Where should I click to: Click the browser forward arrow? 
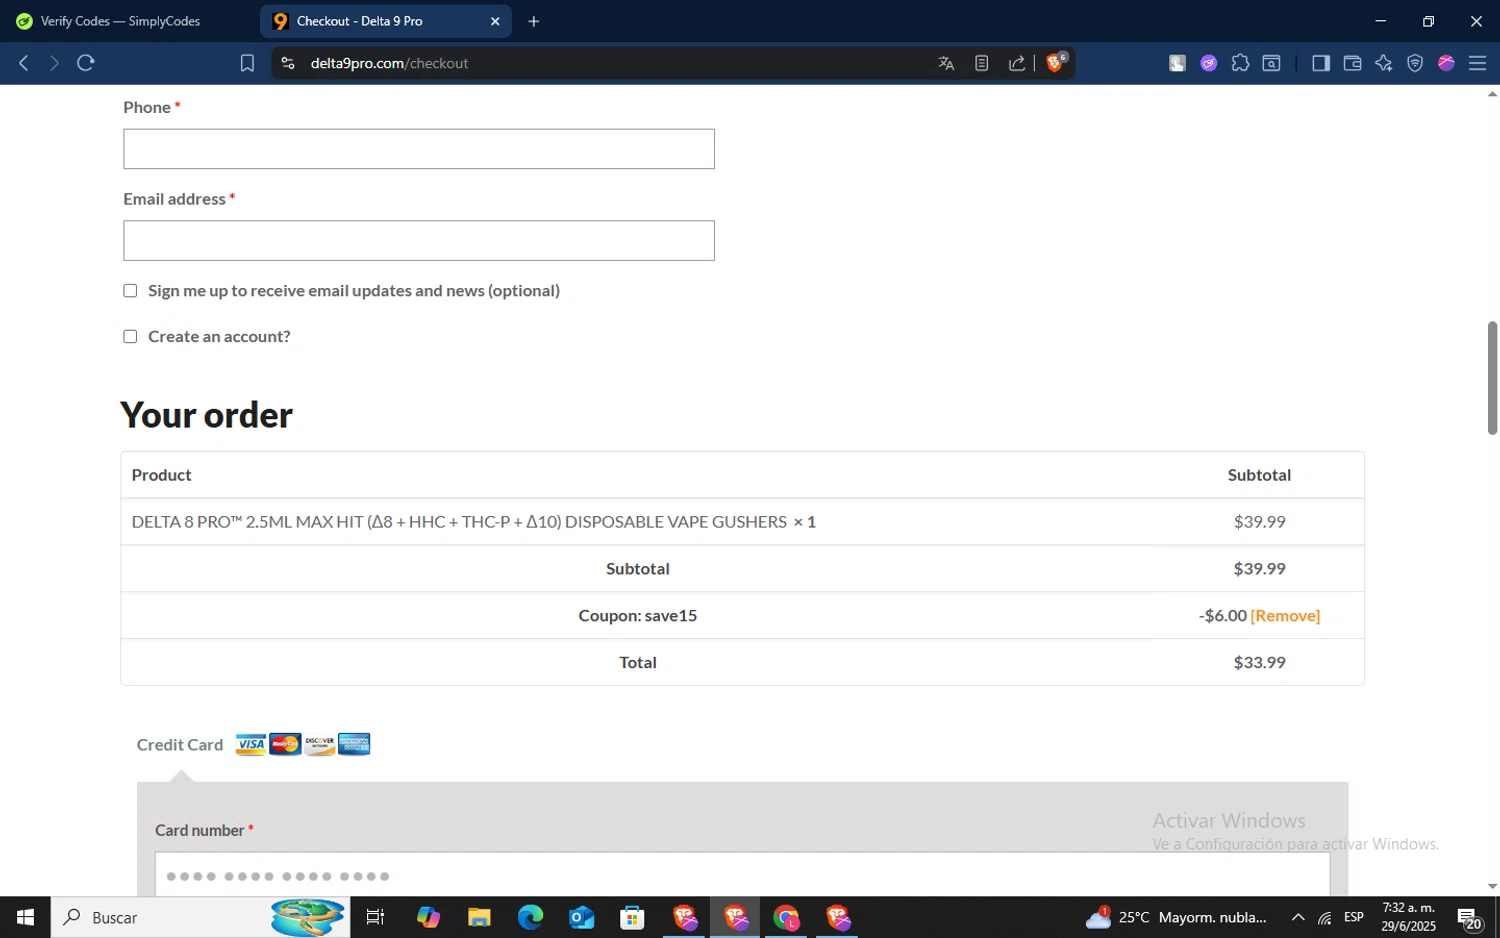coord(54,63)
